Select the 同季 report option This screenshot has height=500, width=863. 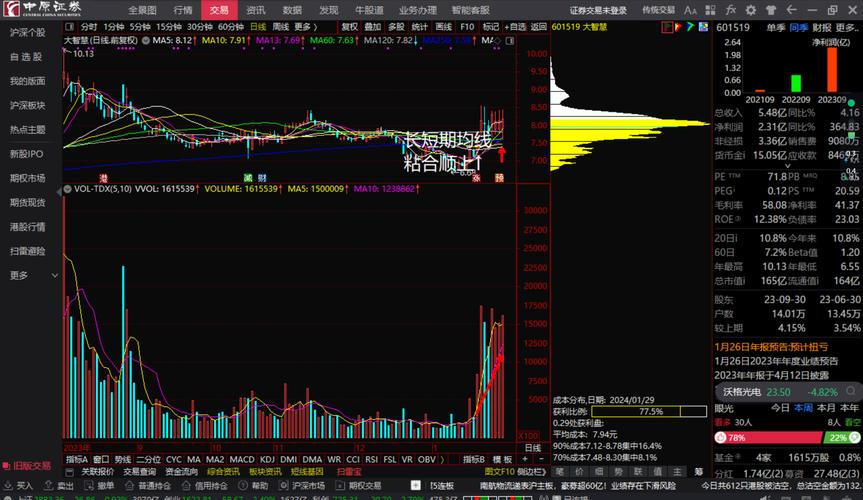(x=799, y=28)
